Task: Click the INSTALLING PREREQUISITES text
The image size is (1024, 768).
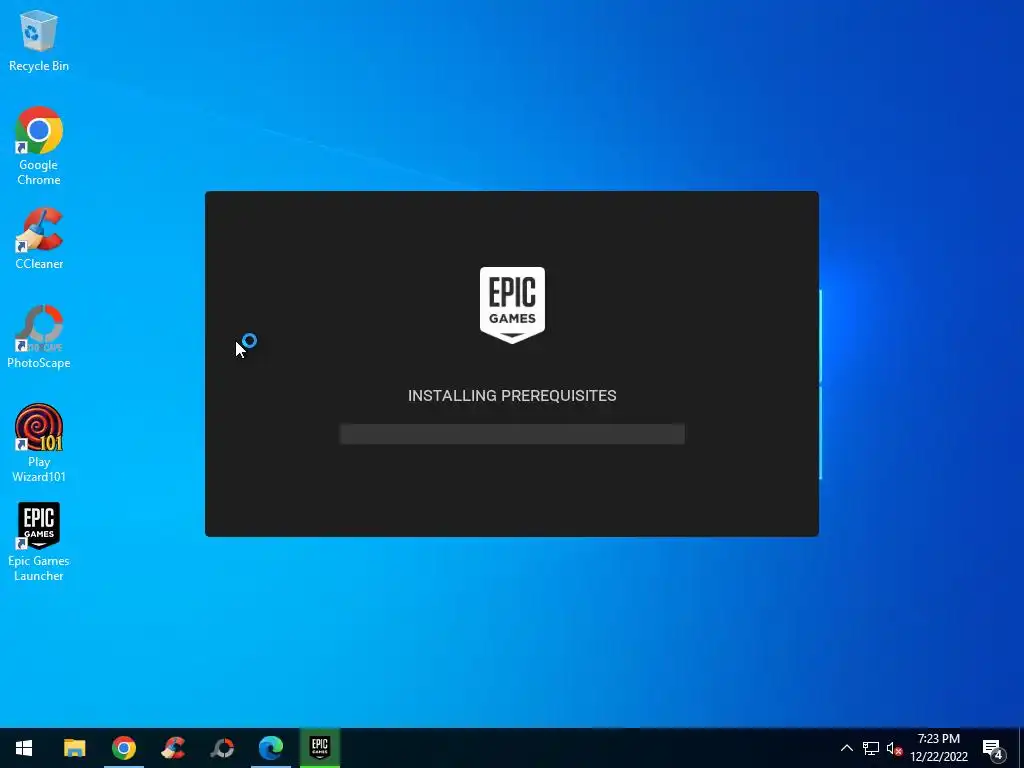Action: point(512,396)
